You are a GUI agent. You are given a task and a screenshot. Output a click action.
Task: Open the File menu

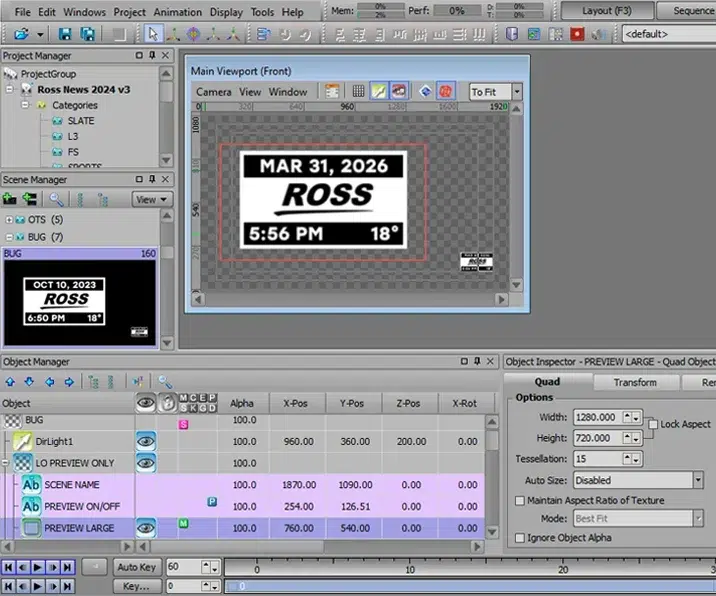coord(22,12)
